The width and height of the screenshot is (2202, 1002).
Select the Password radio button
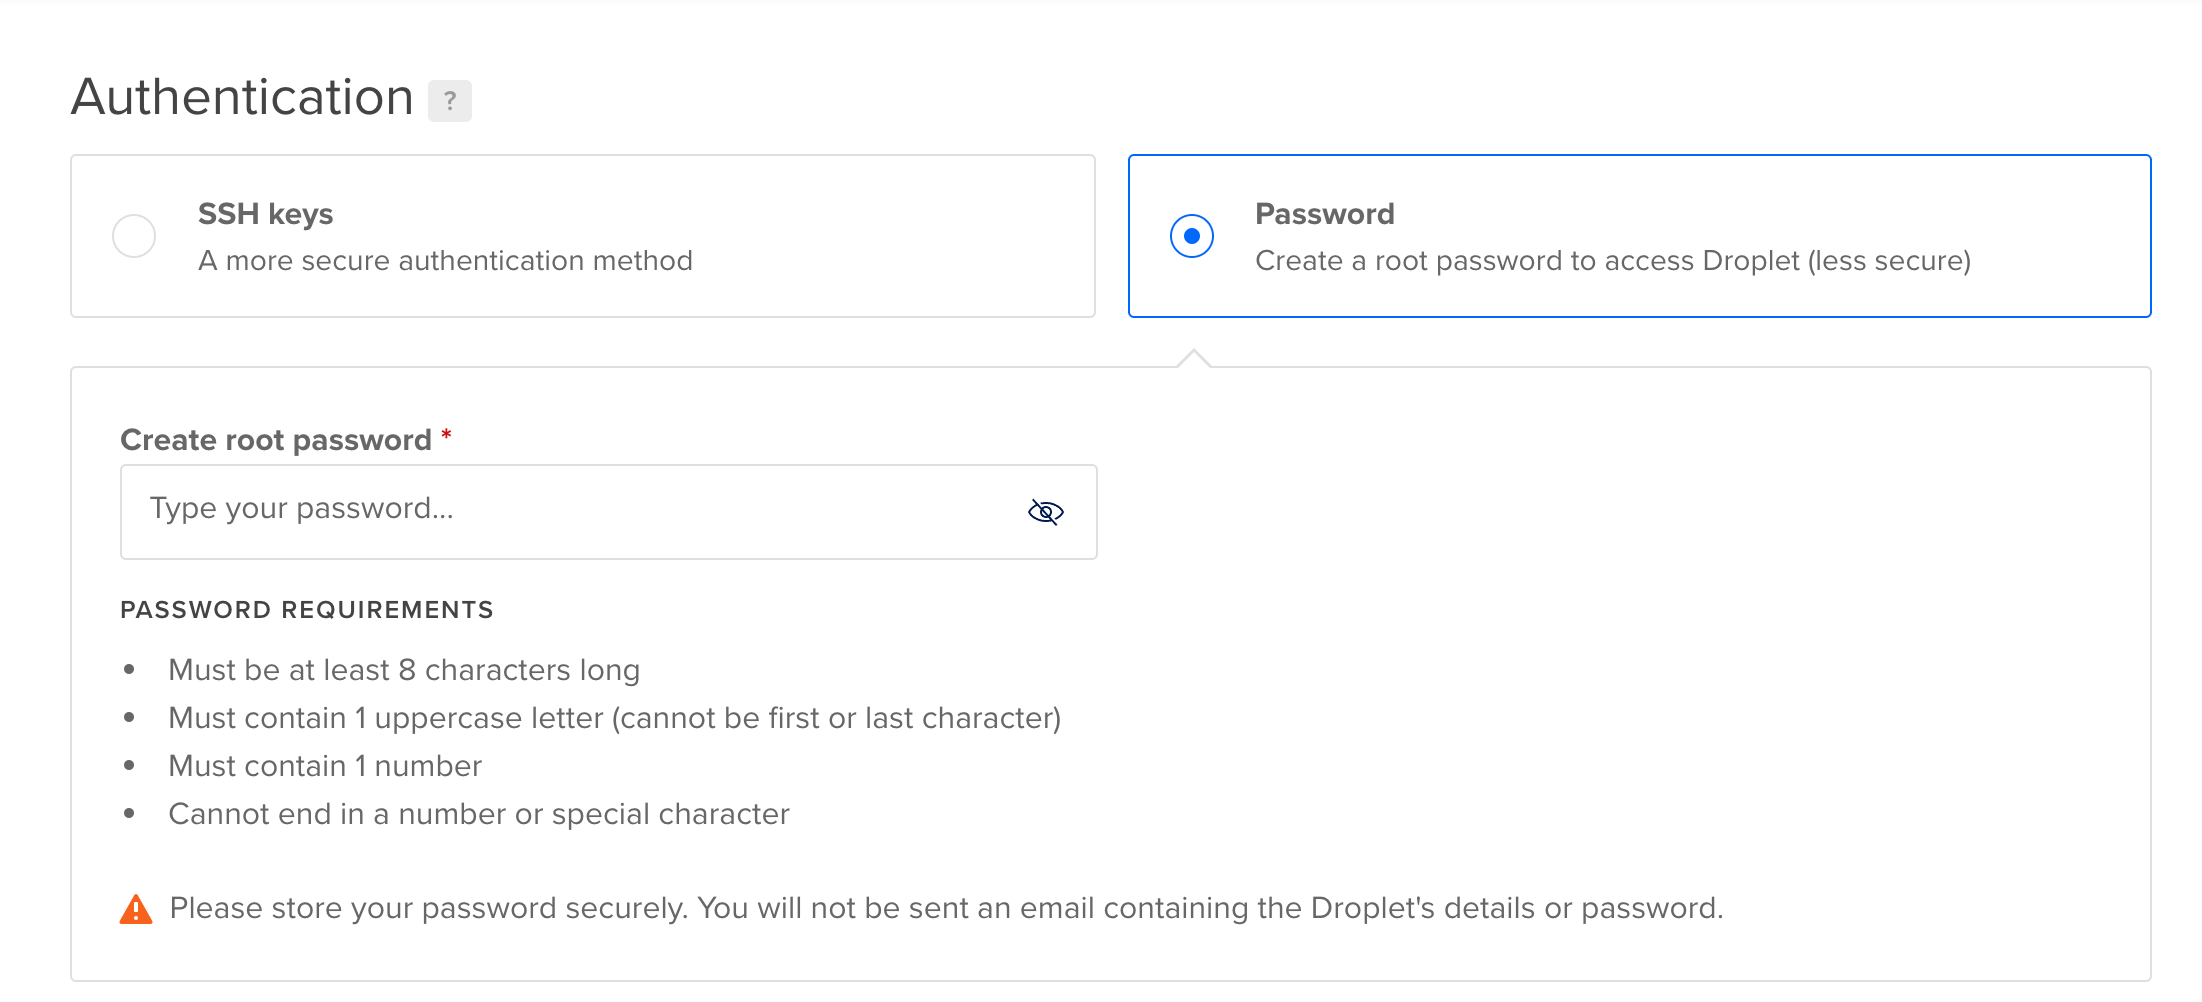pos(1191,236)
